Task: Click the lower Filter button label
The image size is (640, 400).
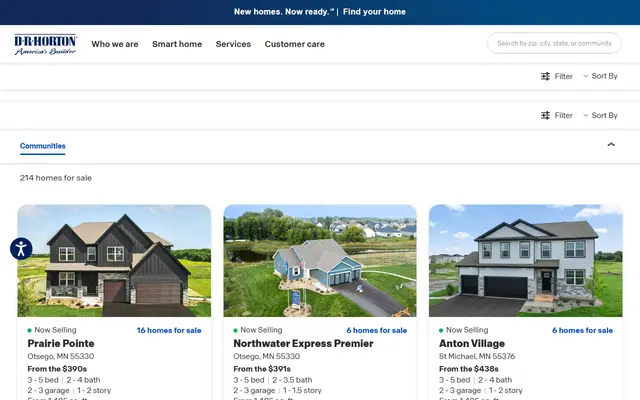Action: 563,116
